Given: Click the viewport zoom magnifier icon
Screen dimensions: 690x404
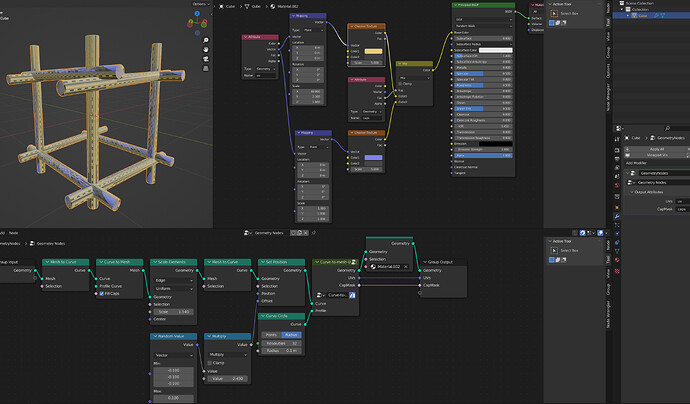Looking at the screenshot, I should [x=206, y=40].
